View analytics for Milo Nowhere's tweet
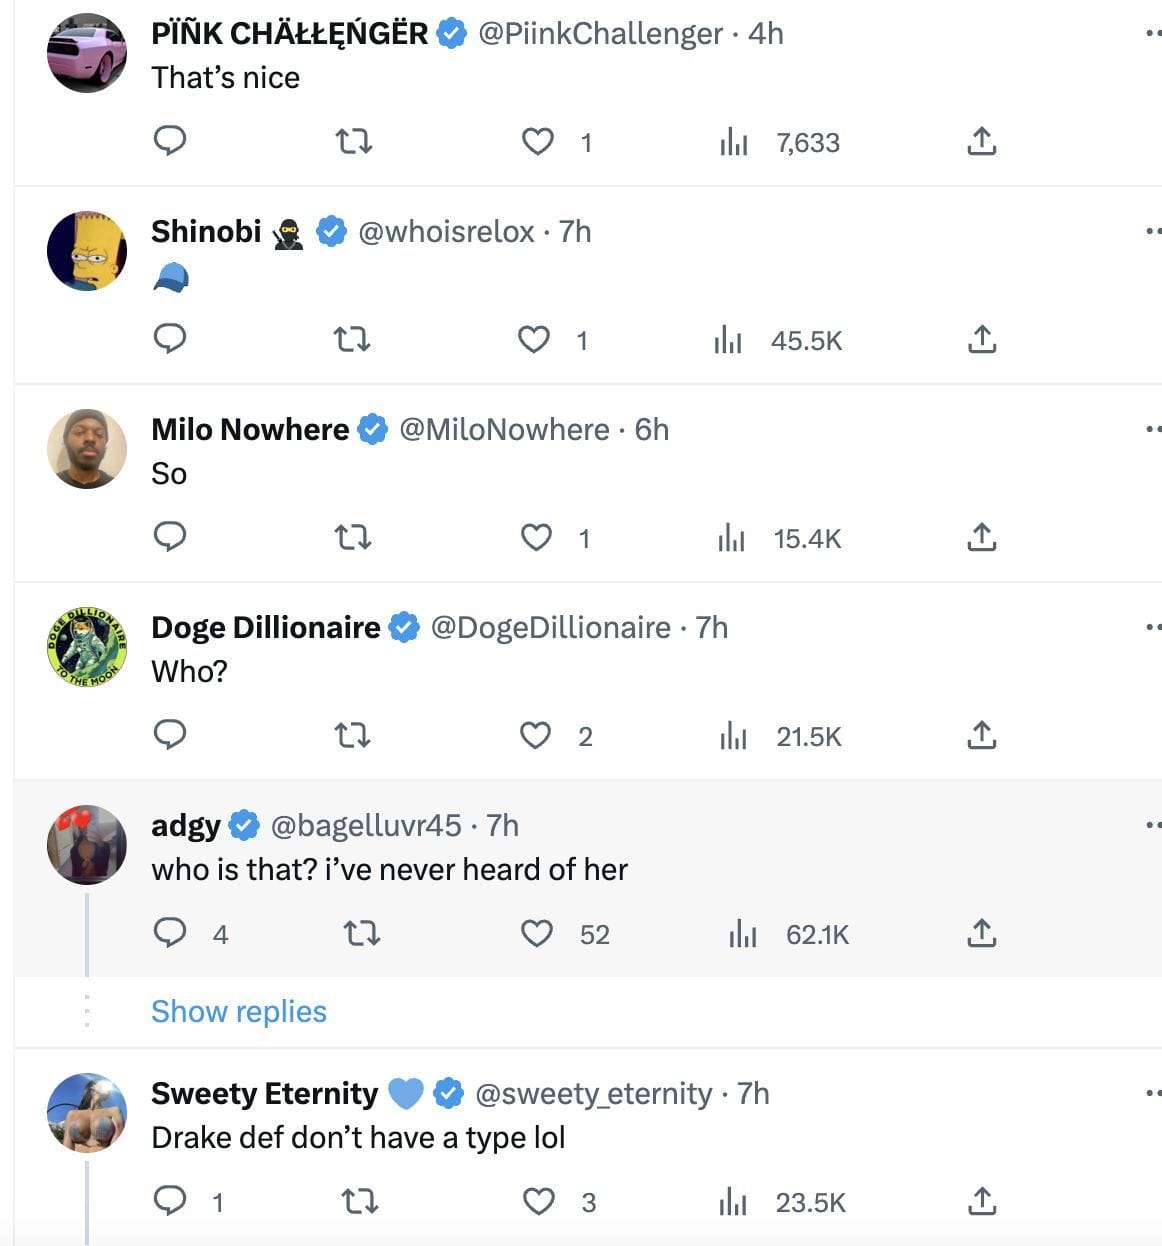The width and height of the screenshot is (1162, 1246). (732, 538)
